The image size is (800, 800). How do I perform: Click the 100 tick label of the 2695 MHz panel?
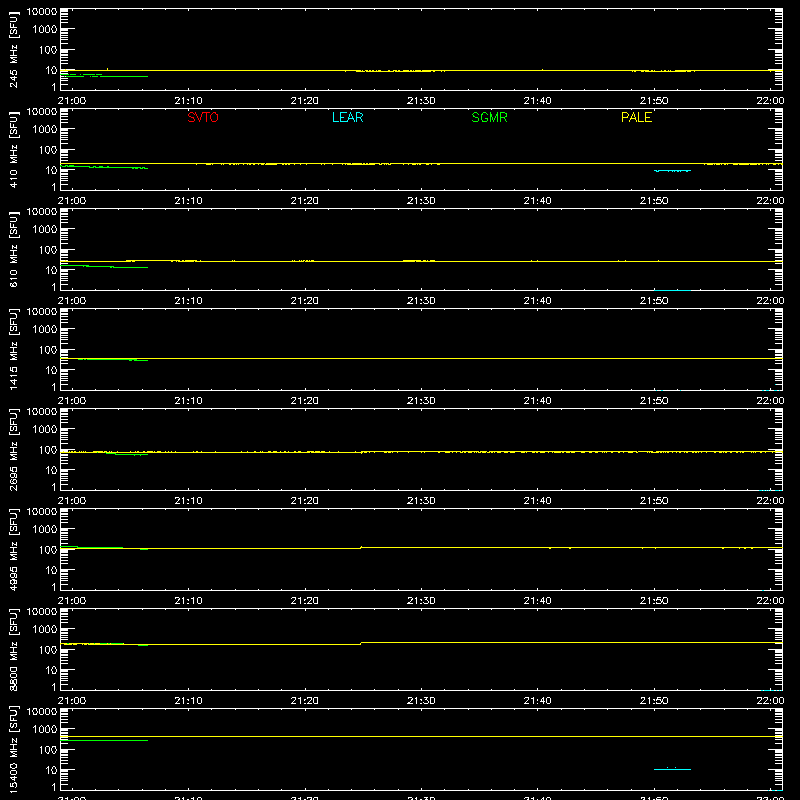pyautogui.click(x=48, y=449)
